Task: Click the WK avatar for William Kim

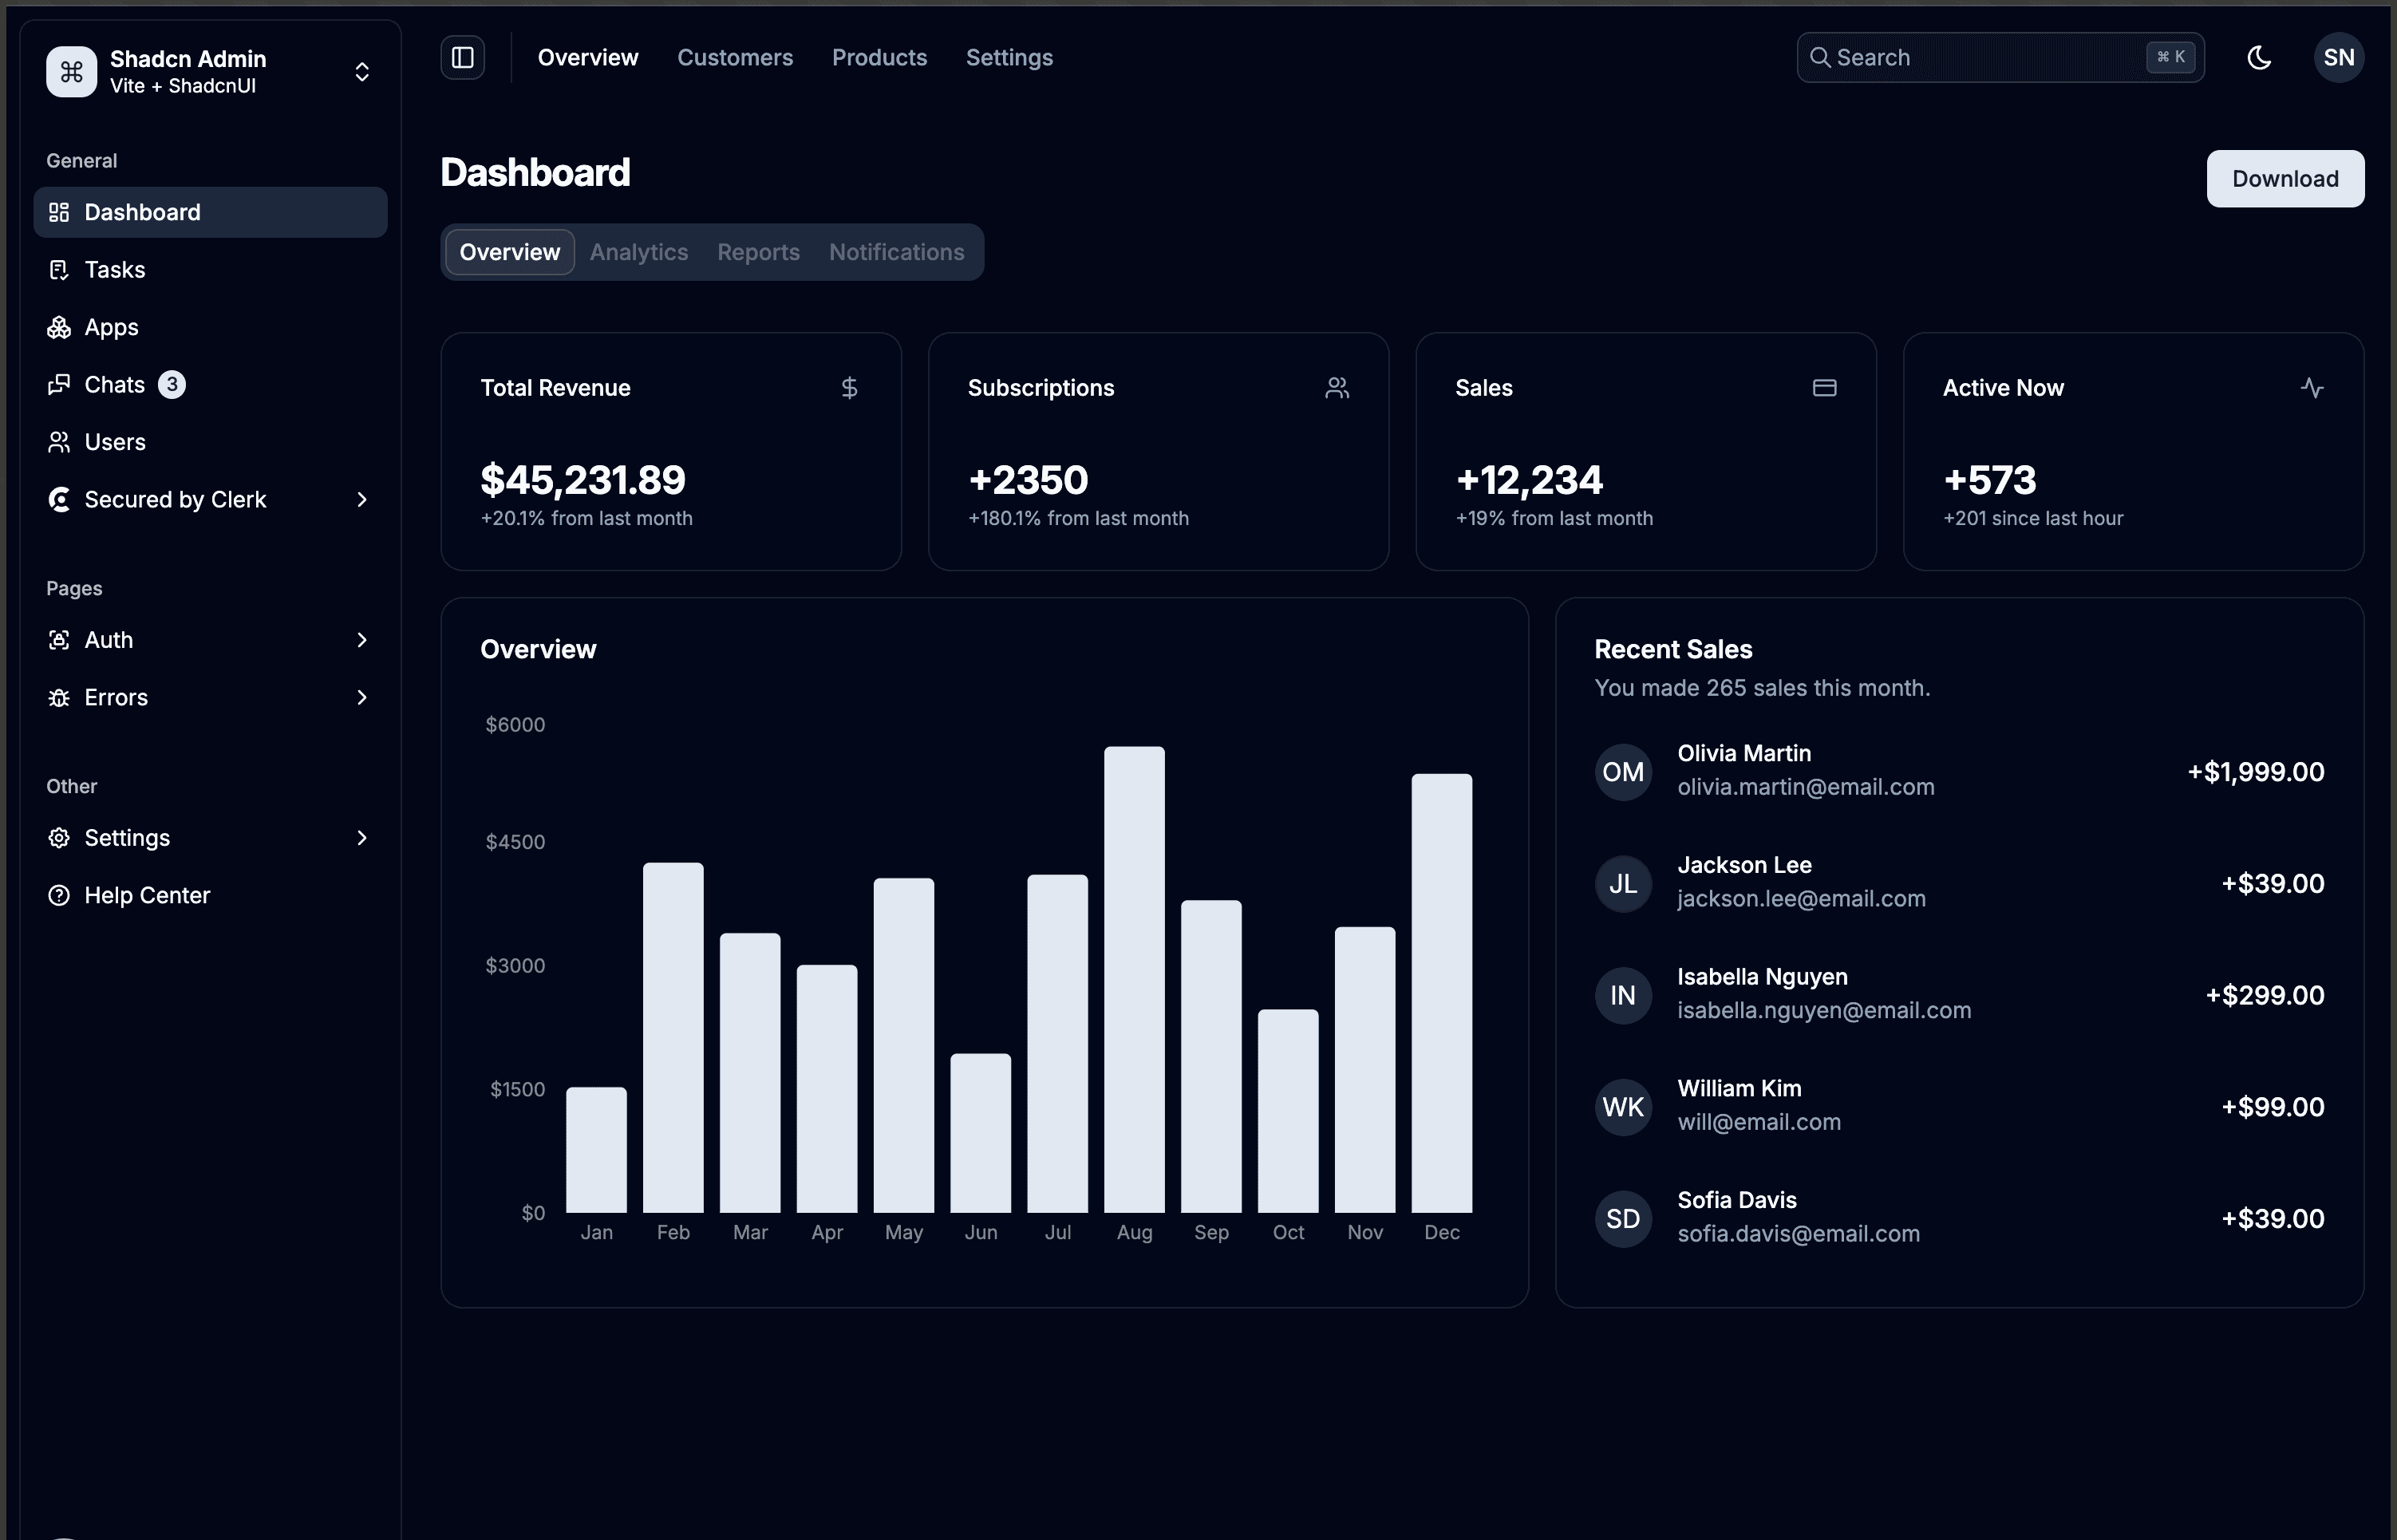Action: click(x=1622, y=1107)
